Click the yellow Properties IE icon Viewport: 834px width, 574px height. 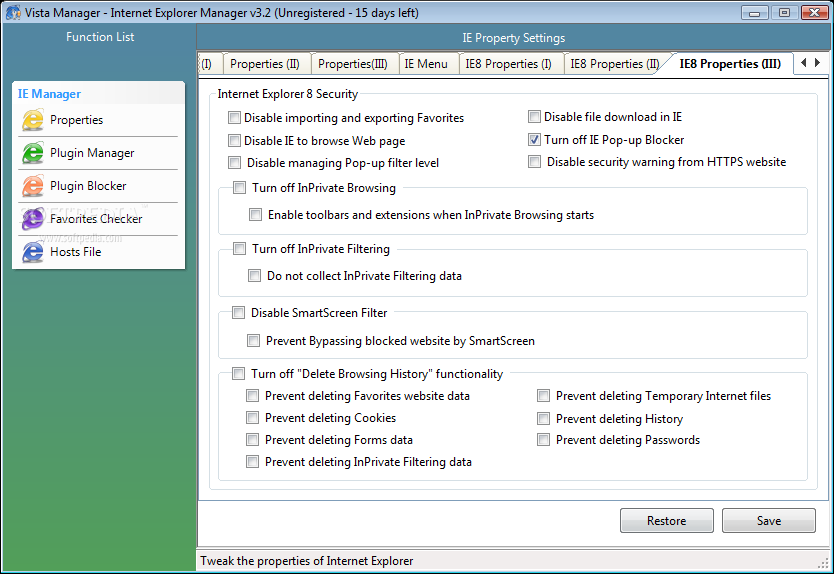point(32,120)
